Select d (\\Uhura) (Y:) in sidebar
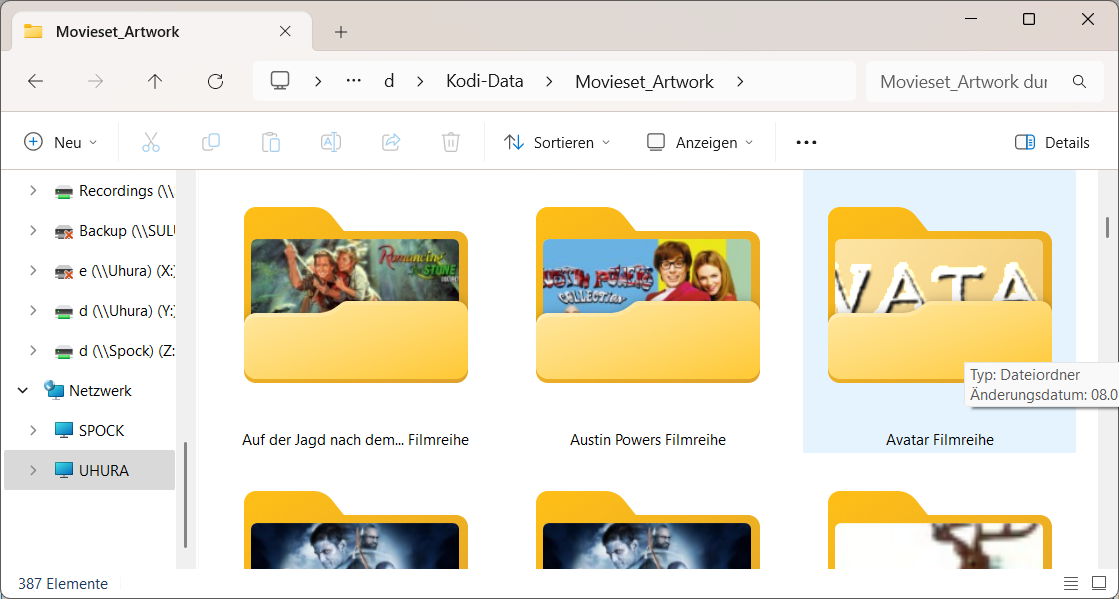This screenshot has width=1119, height=599. [127, 311]
